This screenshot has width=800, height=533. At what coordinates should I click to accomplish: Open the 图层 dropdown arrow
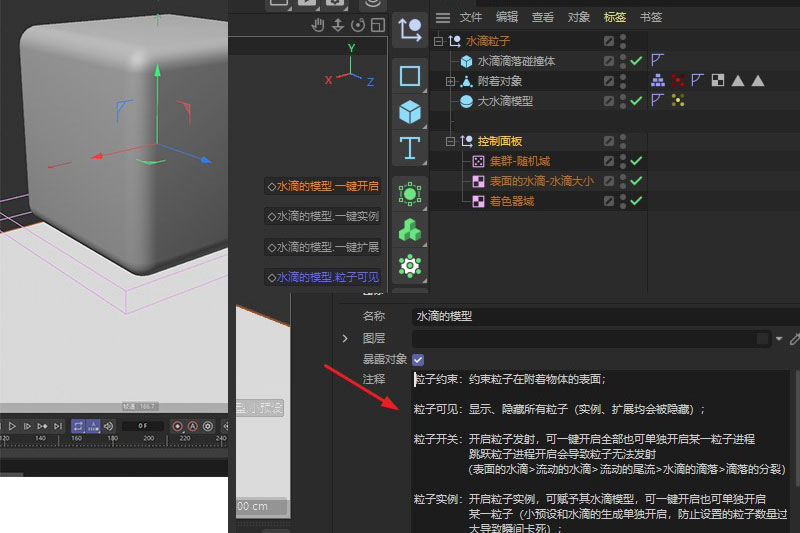pyautogui.click(x=779, y=339)
